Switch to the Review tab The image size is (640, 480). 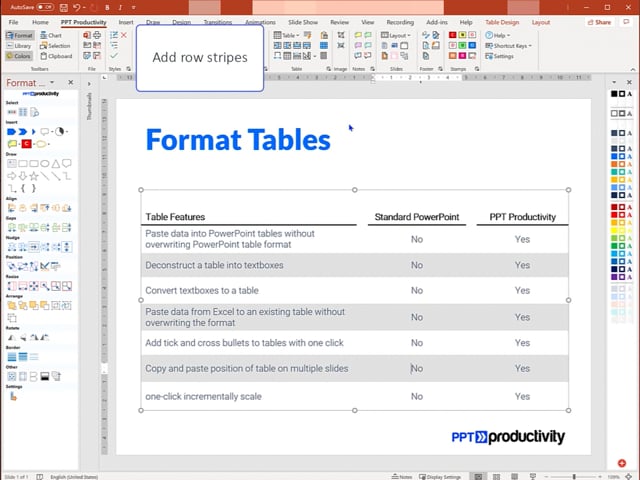click(340, 22)
